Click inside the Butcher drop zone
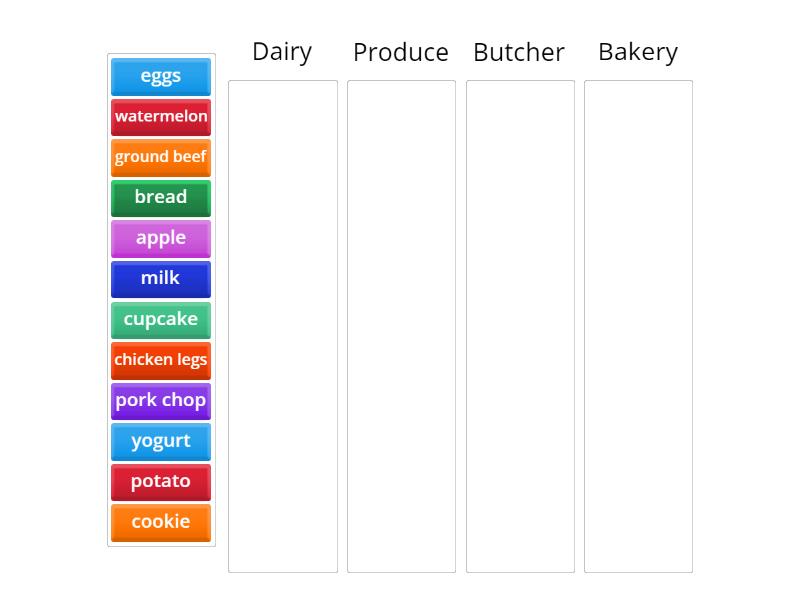Viewport: 800px width, 600px height. click(519, 325)
